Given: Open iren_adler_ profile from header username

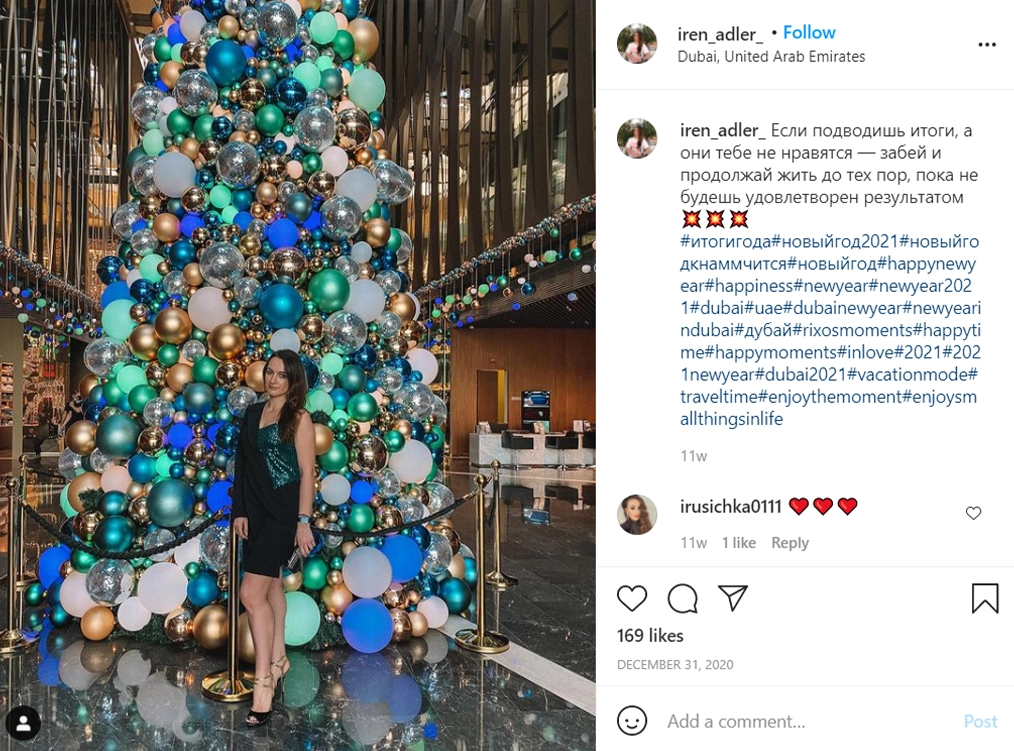Looking at the screenshot, I should (x=720, y=34).
